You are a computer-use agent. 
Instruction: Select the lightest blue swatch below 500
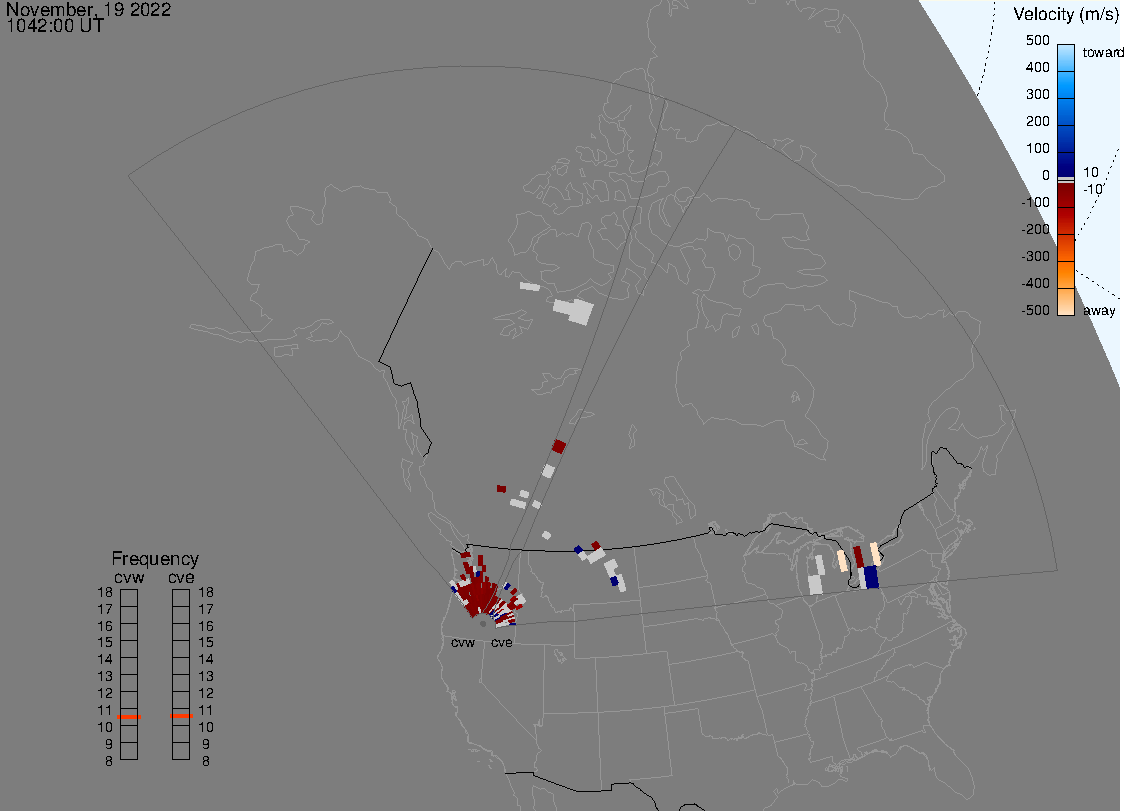[1066, 57]
